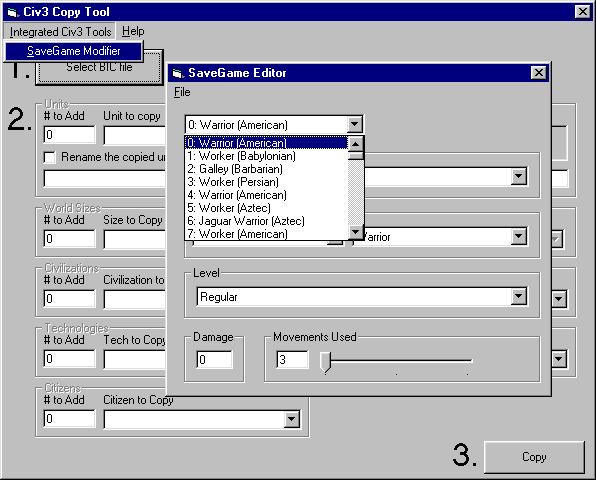Click the Civilizations # to Add field
This screenshot has height=480, width=596.
tap(70, 299)
